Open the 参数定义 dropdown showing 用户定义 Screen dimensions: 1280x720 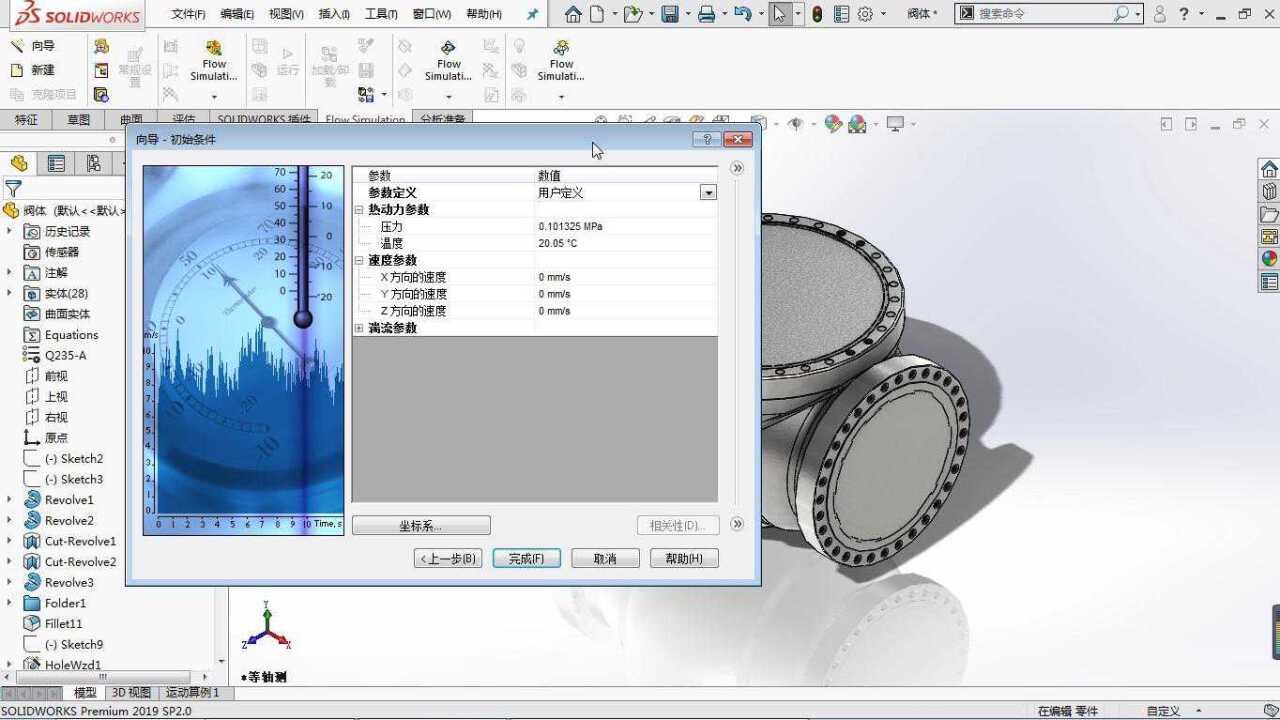(708, 192)
